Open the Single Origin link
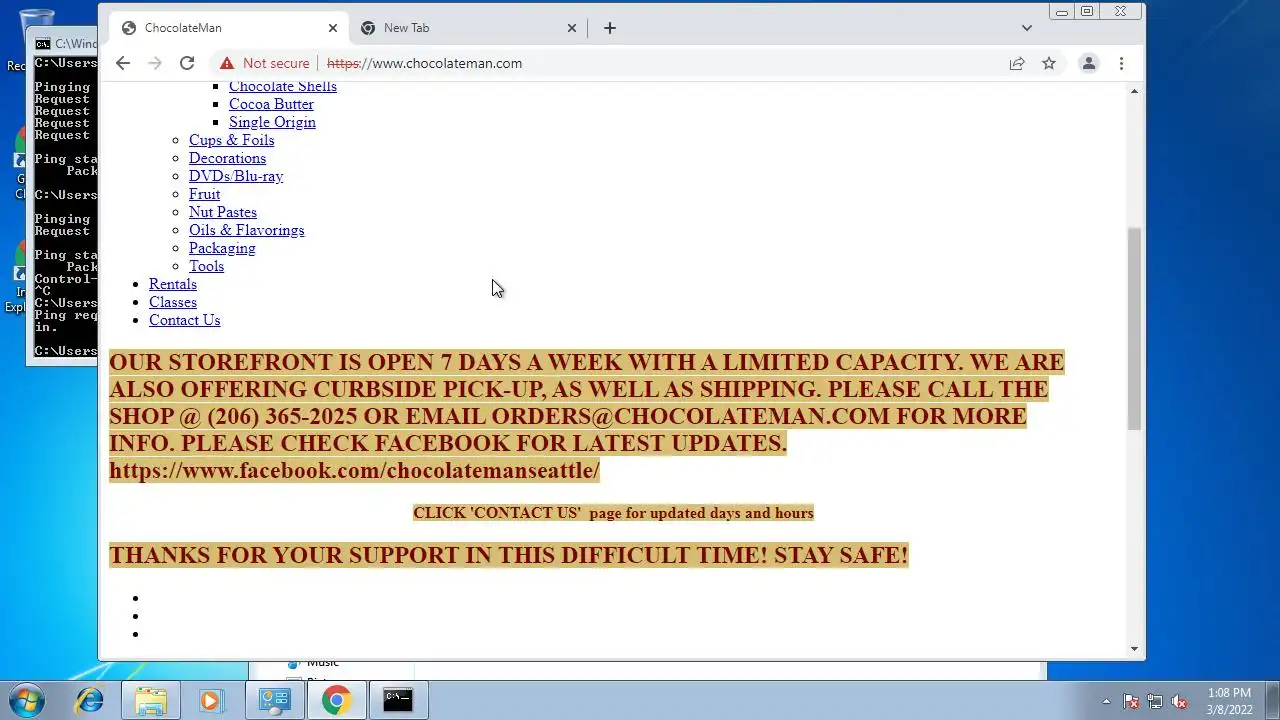Image resolution: width=1280 pixels, height=720 pixels. pos(272,122)
